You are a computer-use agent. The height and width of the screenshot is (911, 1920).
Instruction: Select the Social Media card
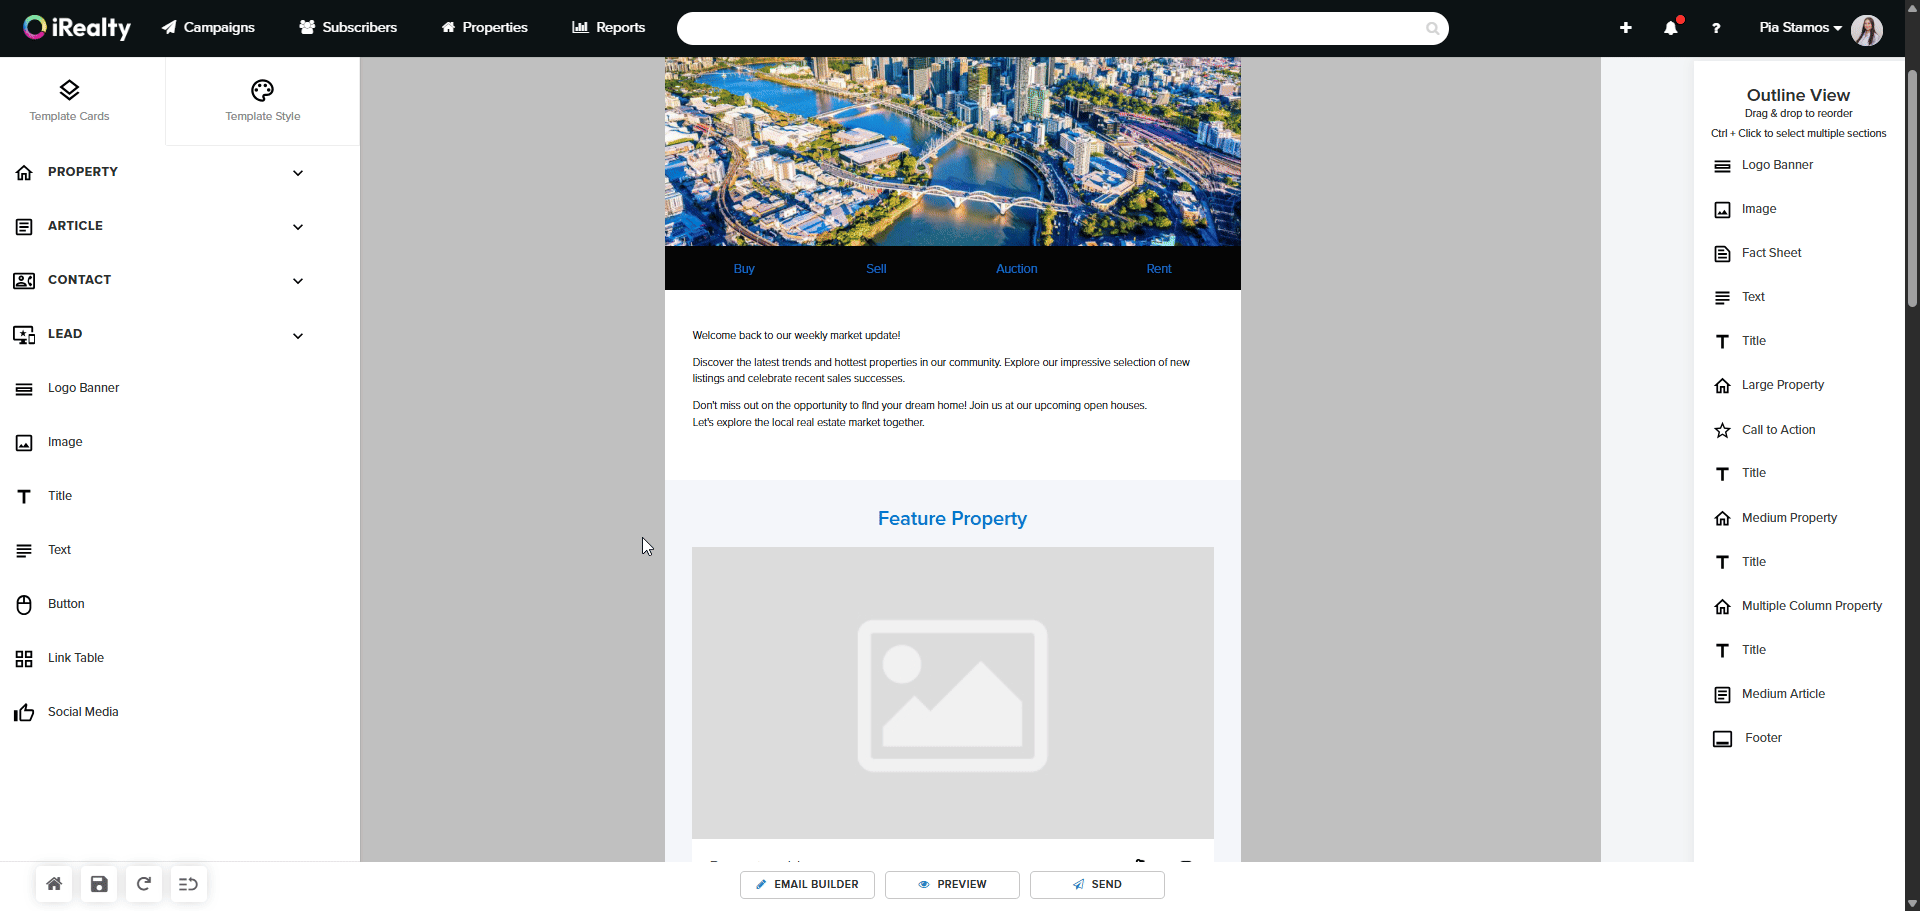pos(83,712)
